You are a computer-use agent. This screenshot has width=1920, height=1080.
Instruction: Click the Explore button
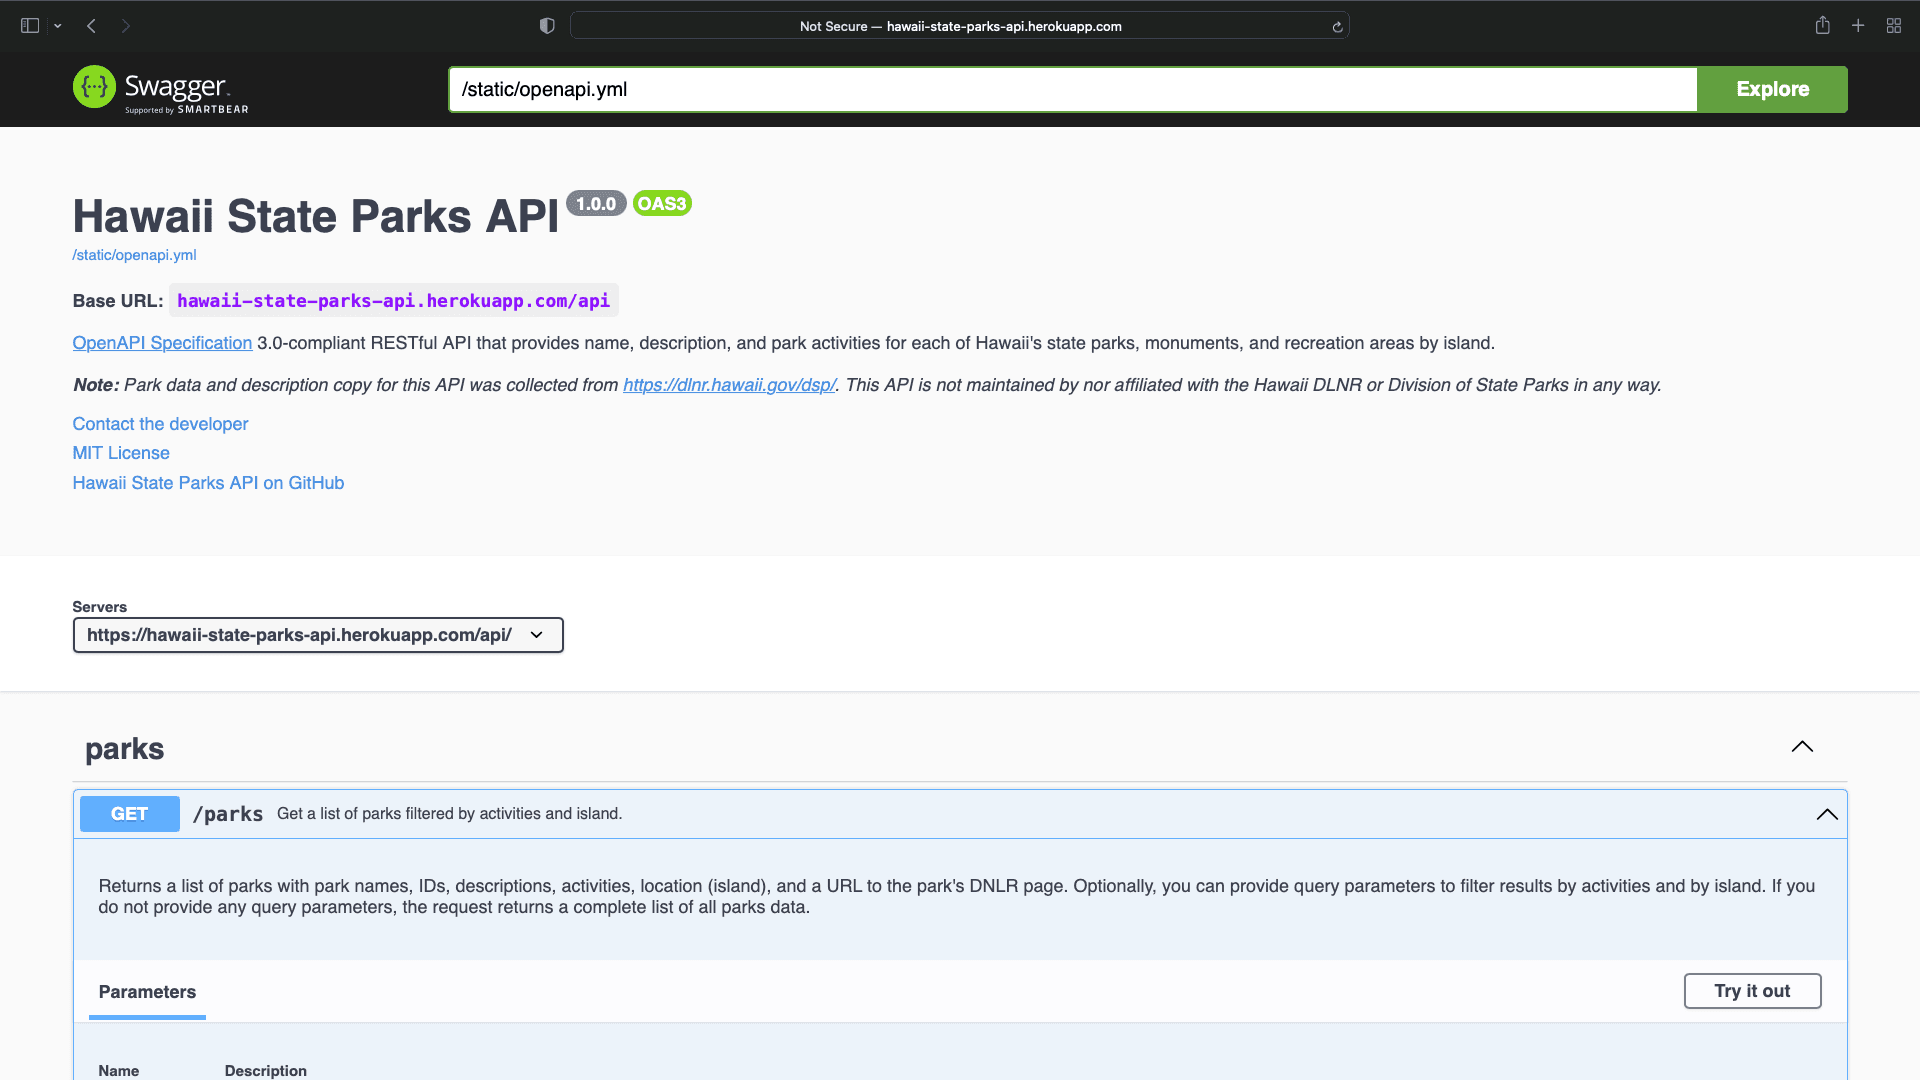(1772, 89)
